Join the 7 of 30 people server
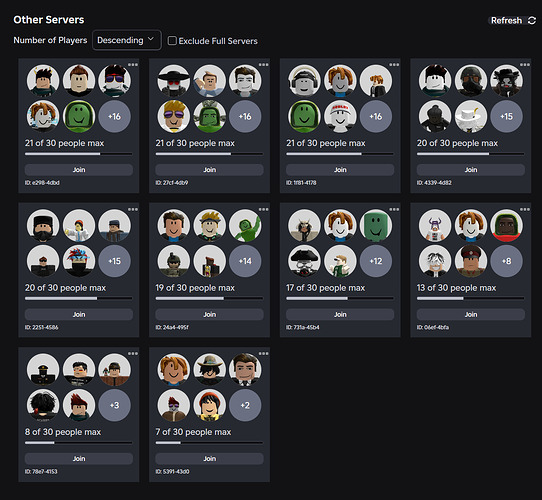This screenshot has height=500, width=542. [209, 459]
